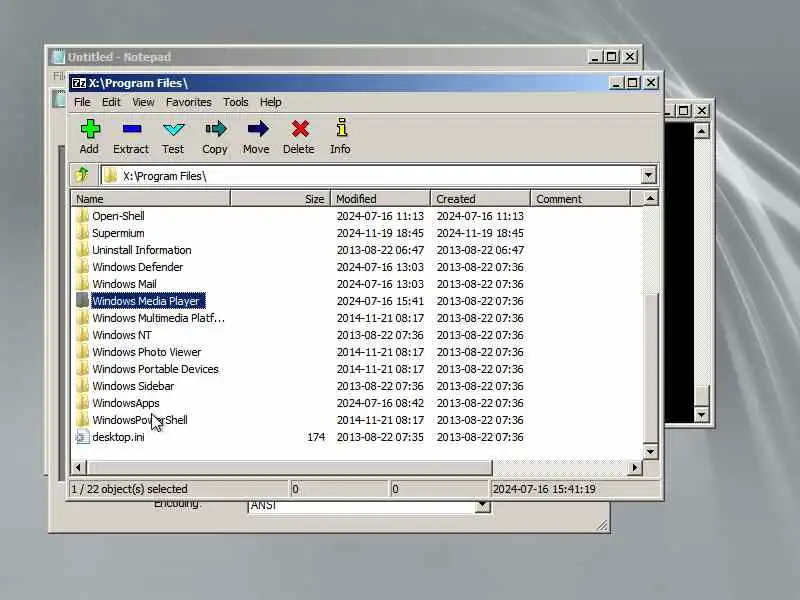Click the Windows Defender folder icon
Image resolution: width=800 pixels, height=600 pixels.
click(x=82, y=267)
